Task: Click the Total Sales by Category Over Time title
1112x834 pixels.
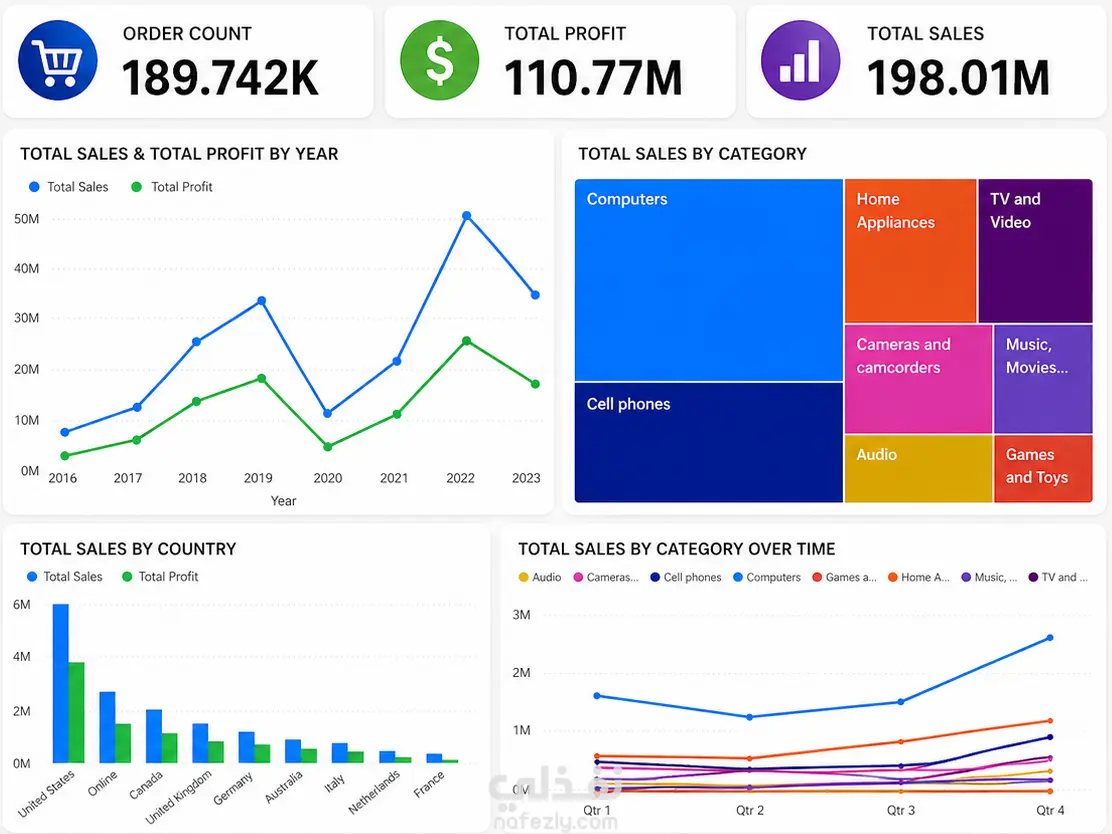Action: point(677,549)
